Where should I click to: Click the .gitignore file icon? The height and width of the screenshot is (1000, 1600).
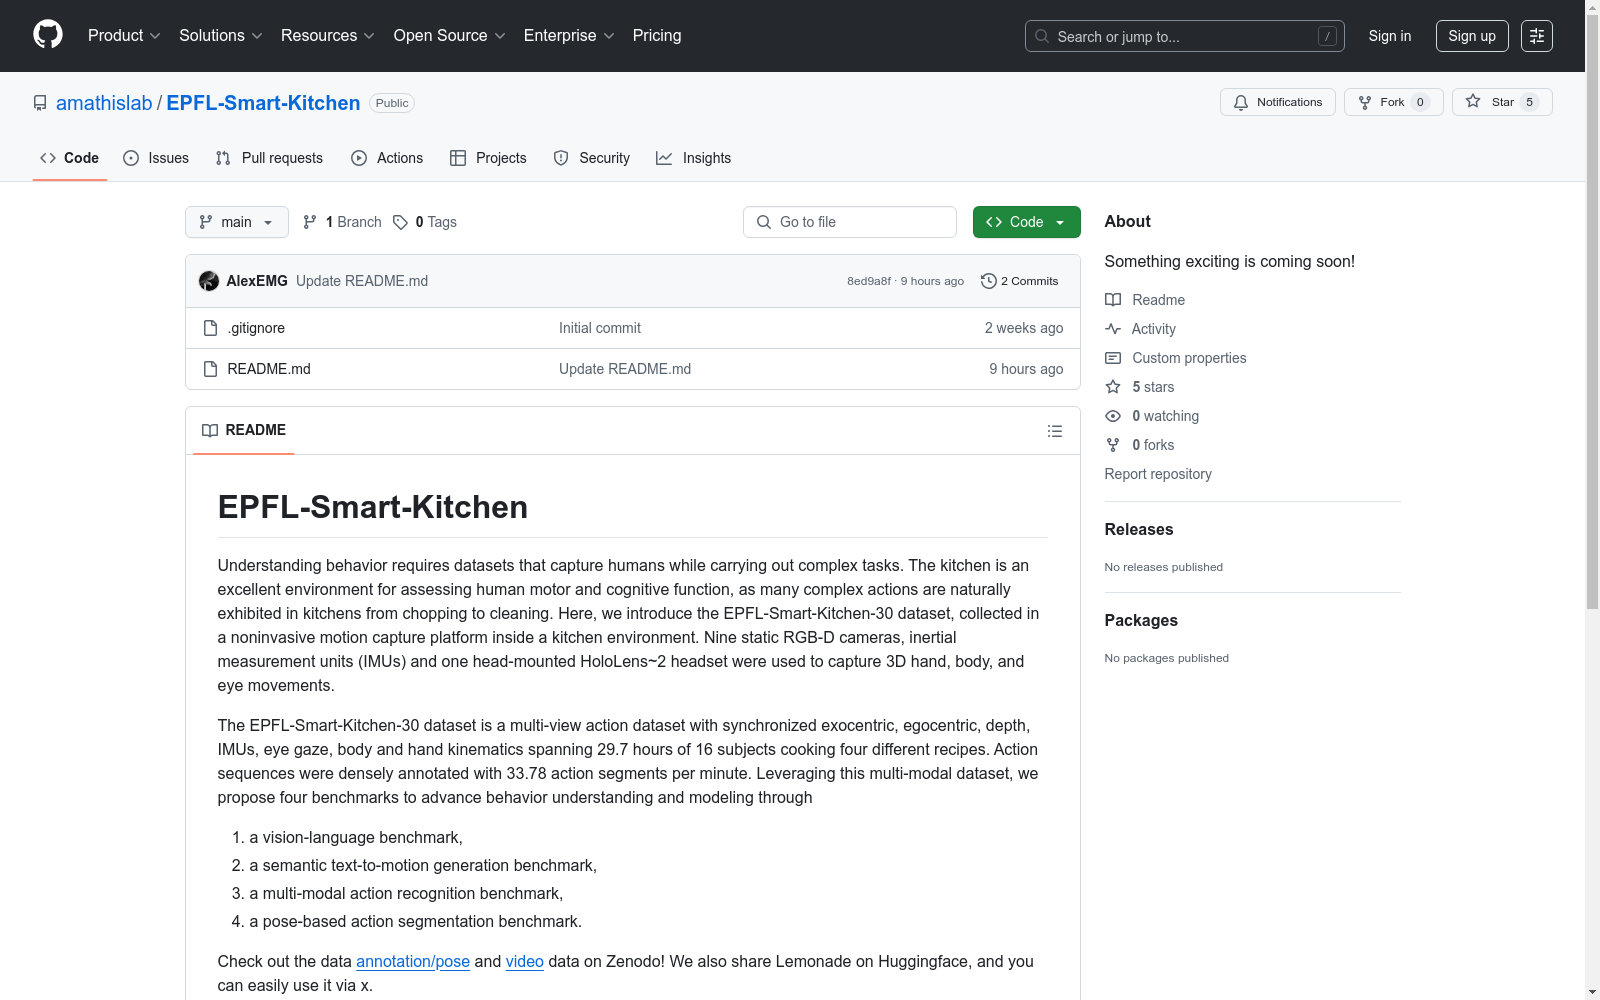click(x=210, y=328)
